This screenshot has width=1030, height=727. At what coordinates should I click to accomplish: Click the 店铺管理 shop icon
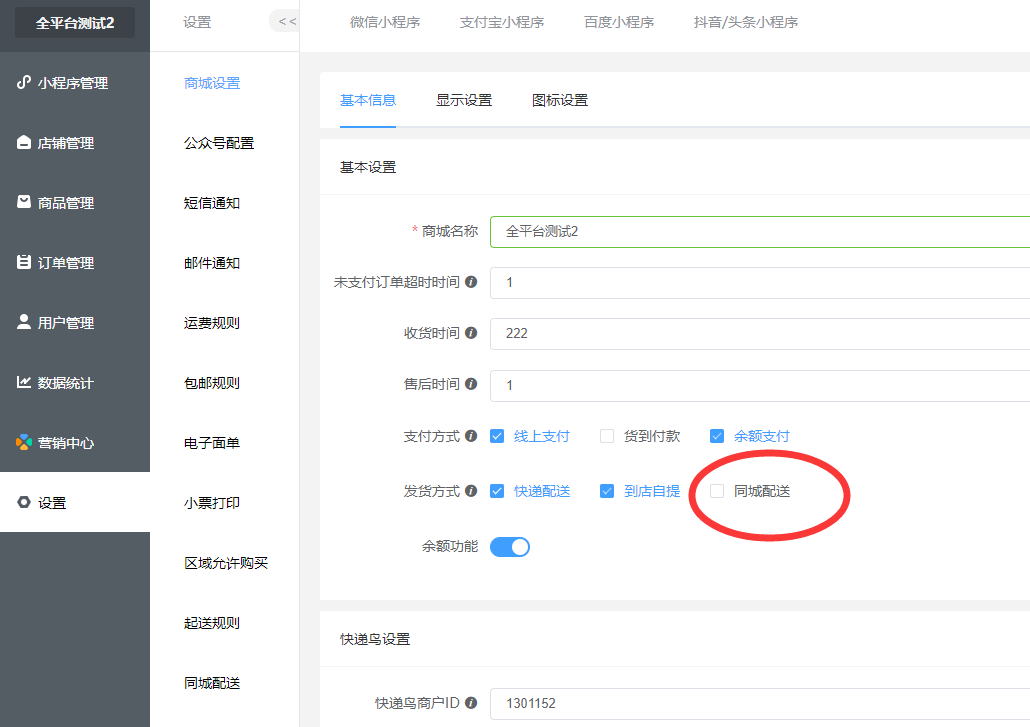(x=24, y=143)
